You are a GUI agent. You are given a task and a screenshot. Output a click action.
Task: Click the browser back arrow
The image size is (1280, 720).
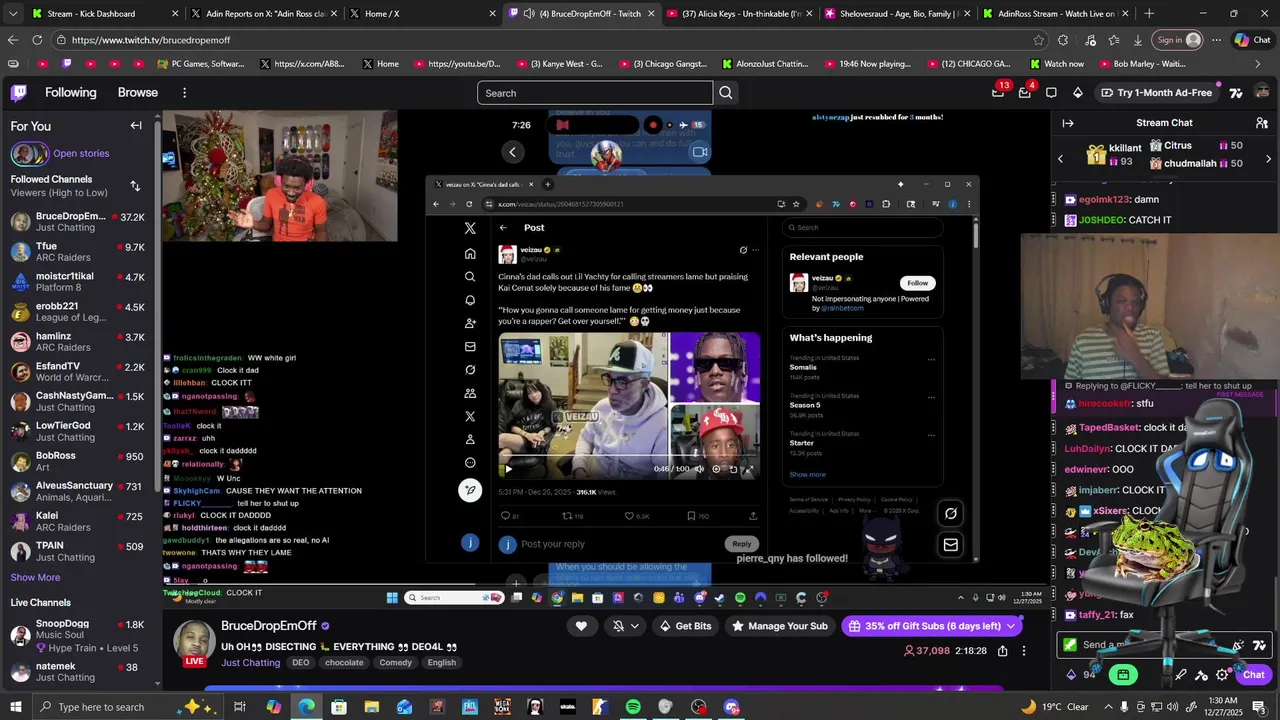pos(12,40)
